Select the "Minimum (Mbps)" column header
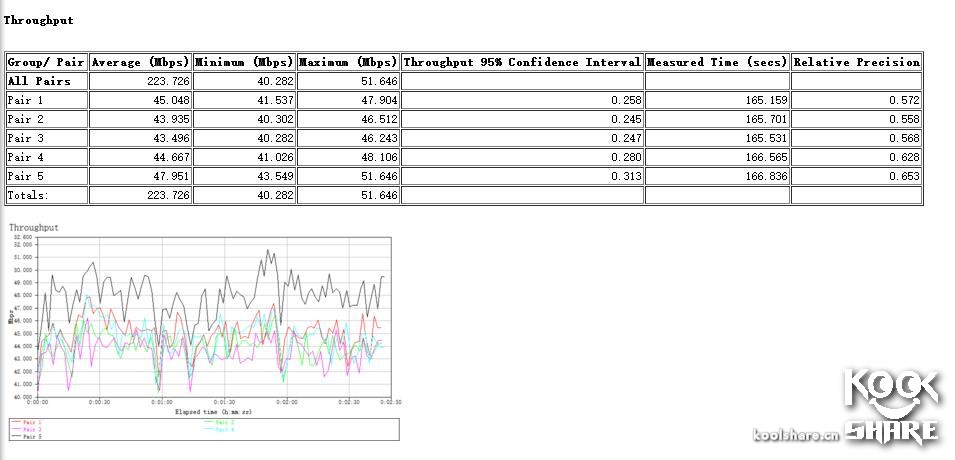The height and width of the screenshot is (460, 955). 244,62
